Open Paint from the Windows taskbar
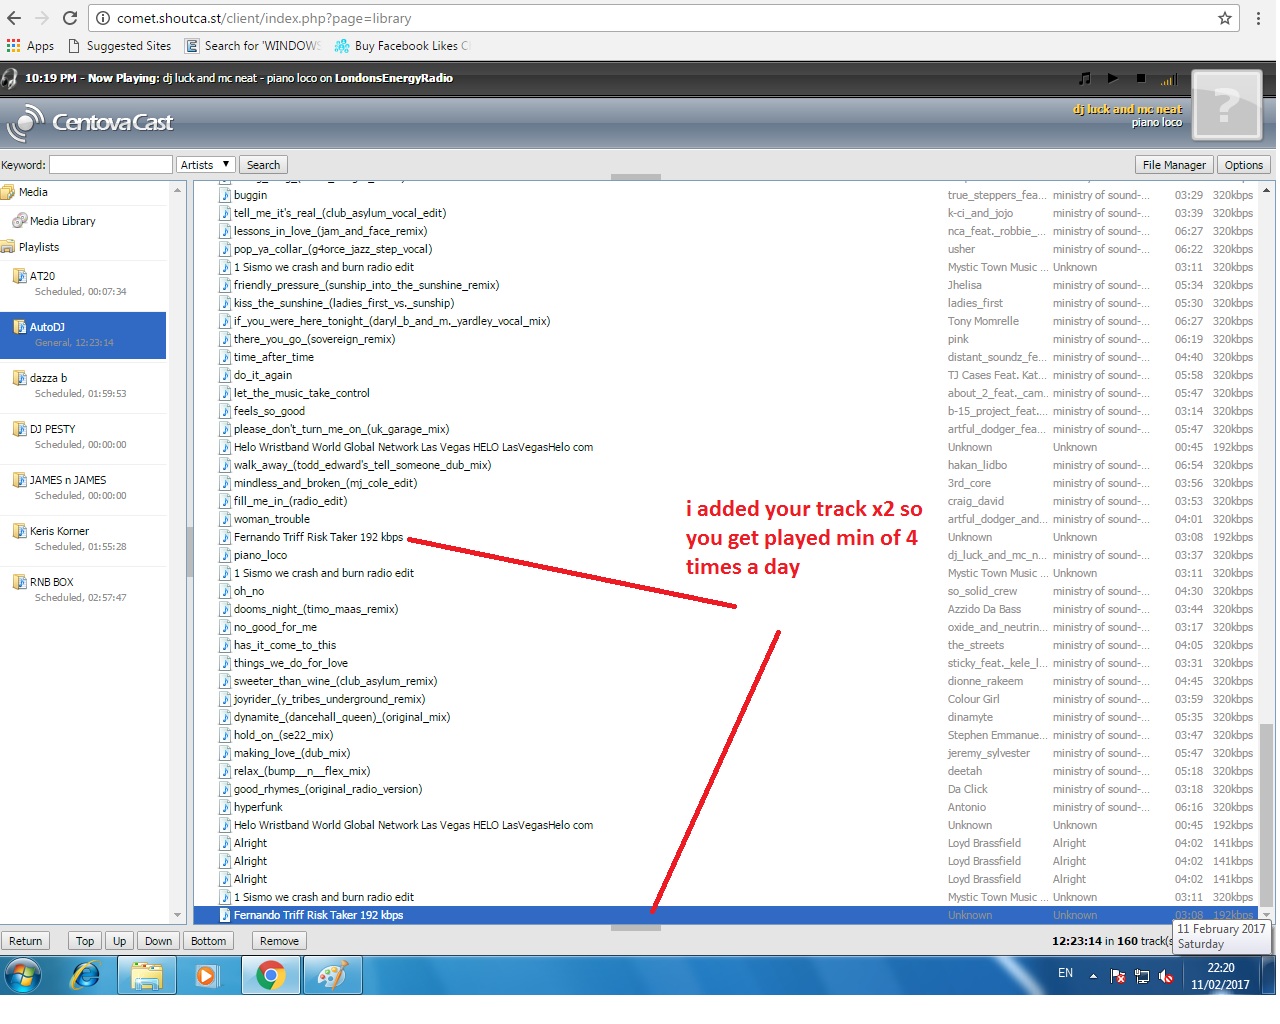 pyautogui.click(x=331, y=975)
